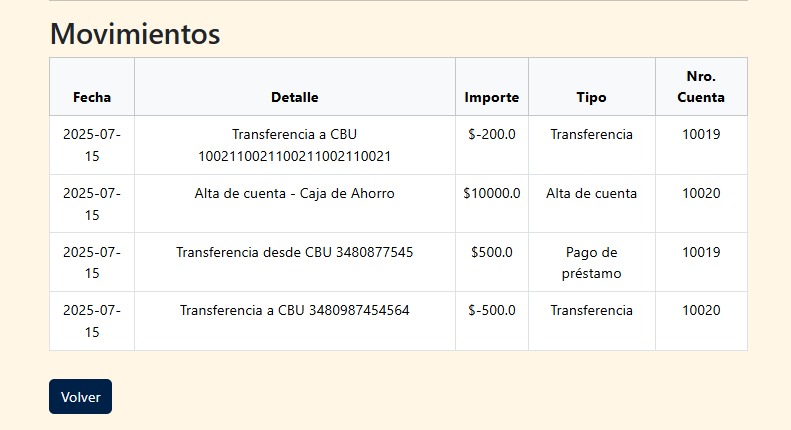The image size is (791, 430).
Task: Click "Alta de cuenta" in the Tipo column
Action: click(591, 193)
